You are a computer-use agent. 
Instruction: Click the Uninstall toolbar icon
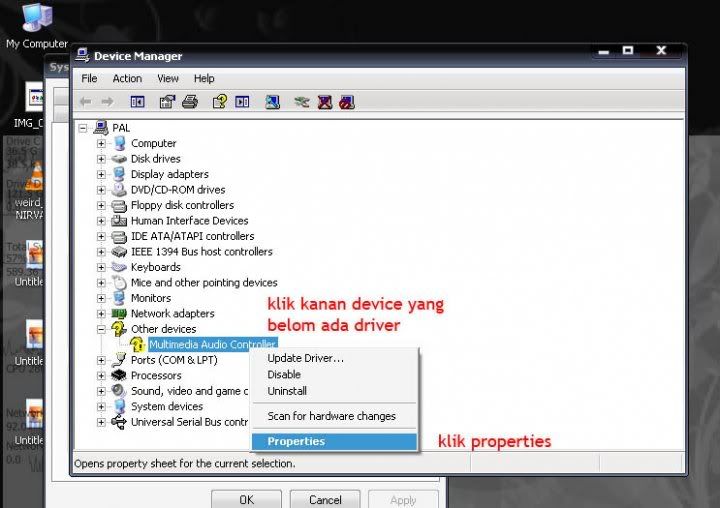click(x=325, y=102)
